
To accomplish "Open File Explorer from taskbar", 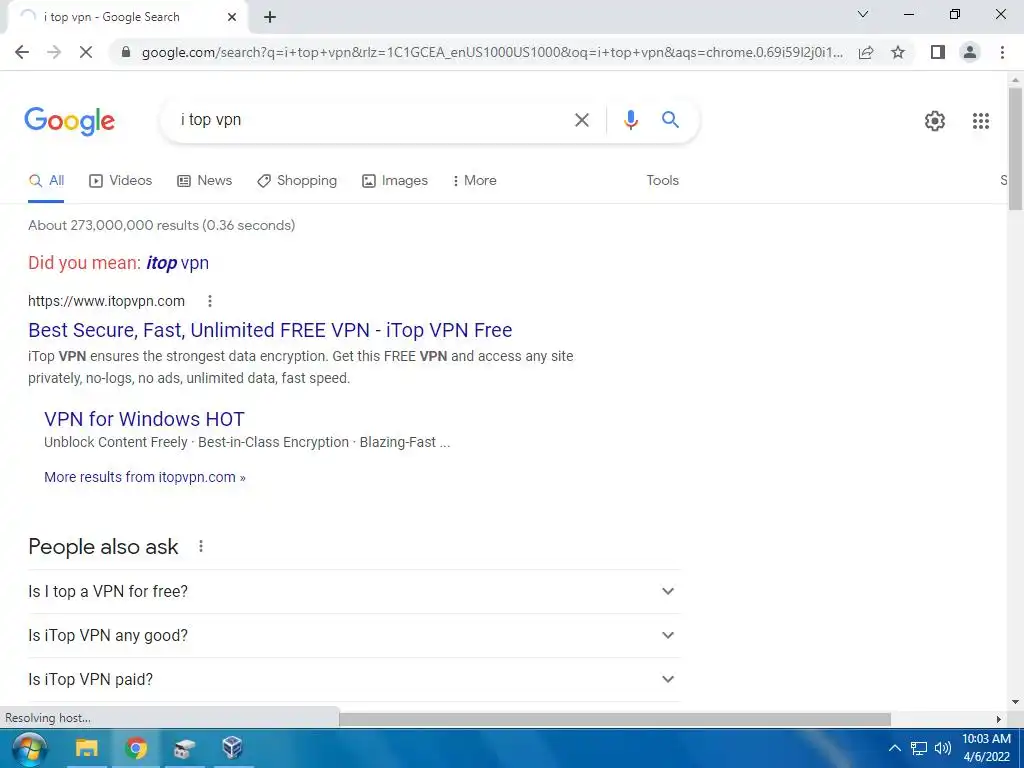I will pos(86,748).
